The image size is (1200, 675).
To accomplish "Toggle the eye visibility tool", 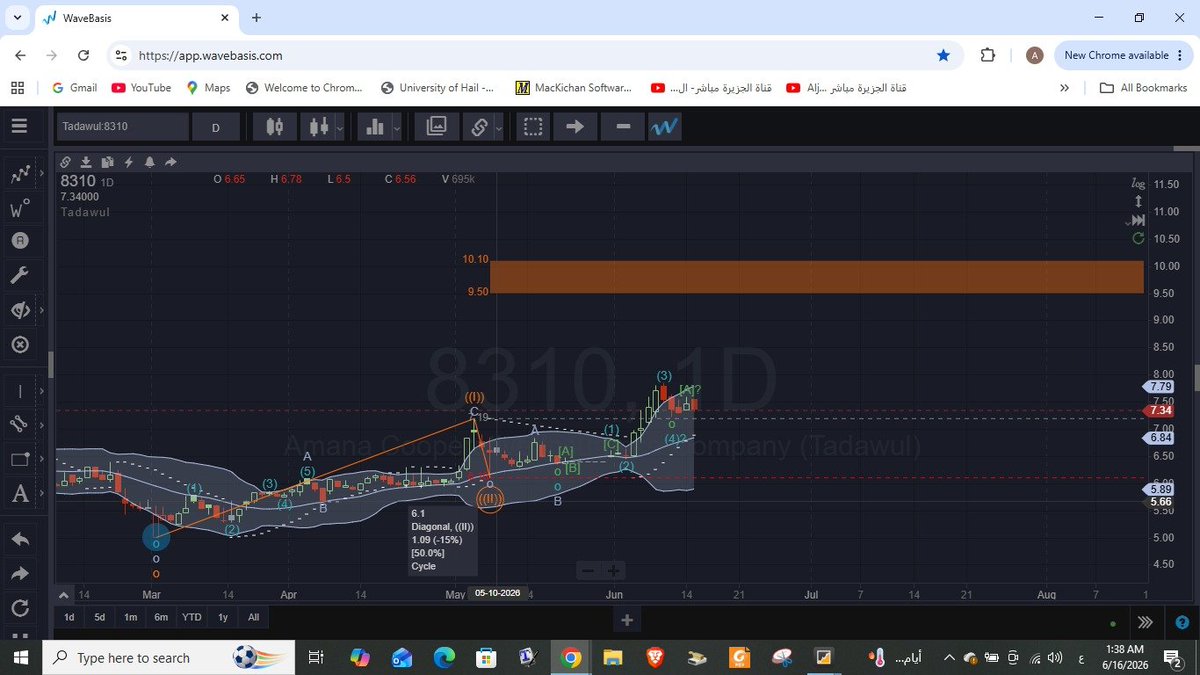I will coord(19,310).
